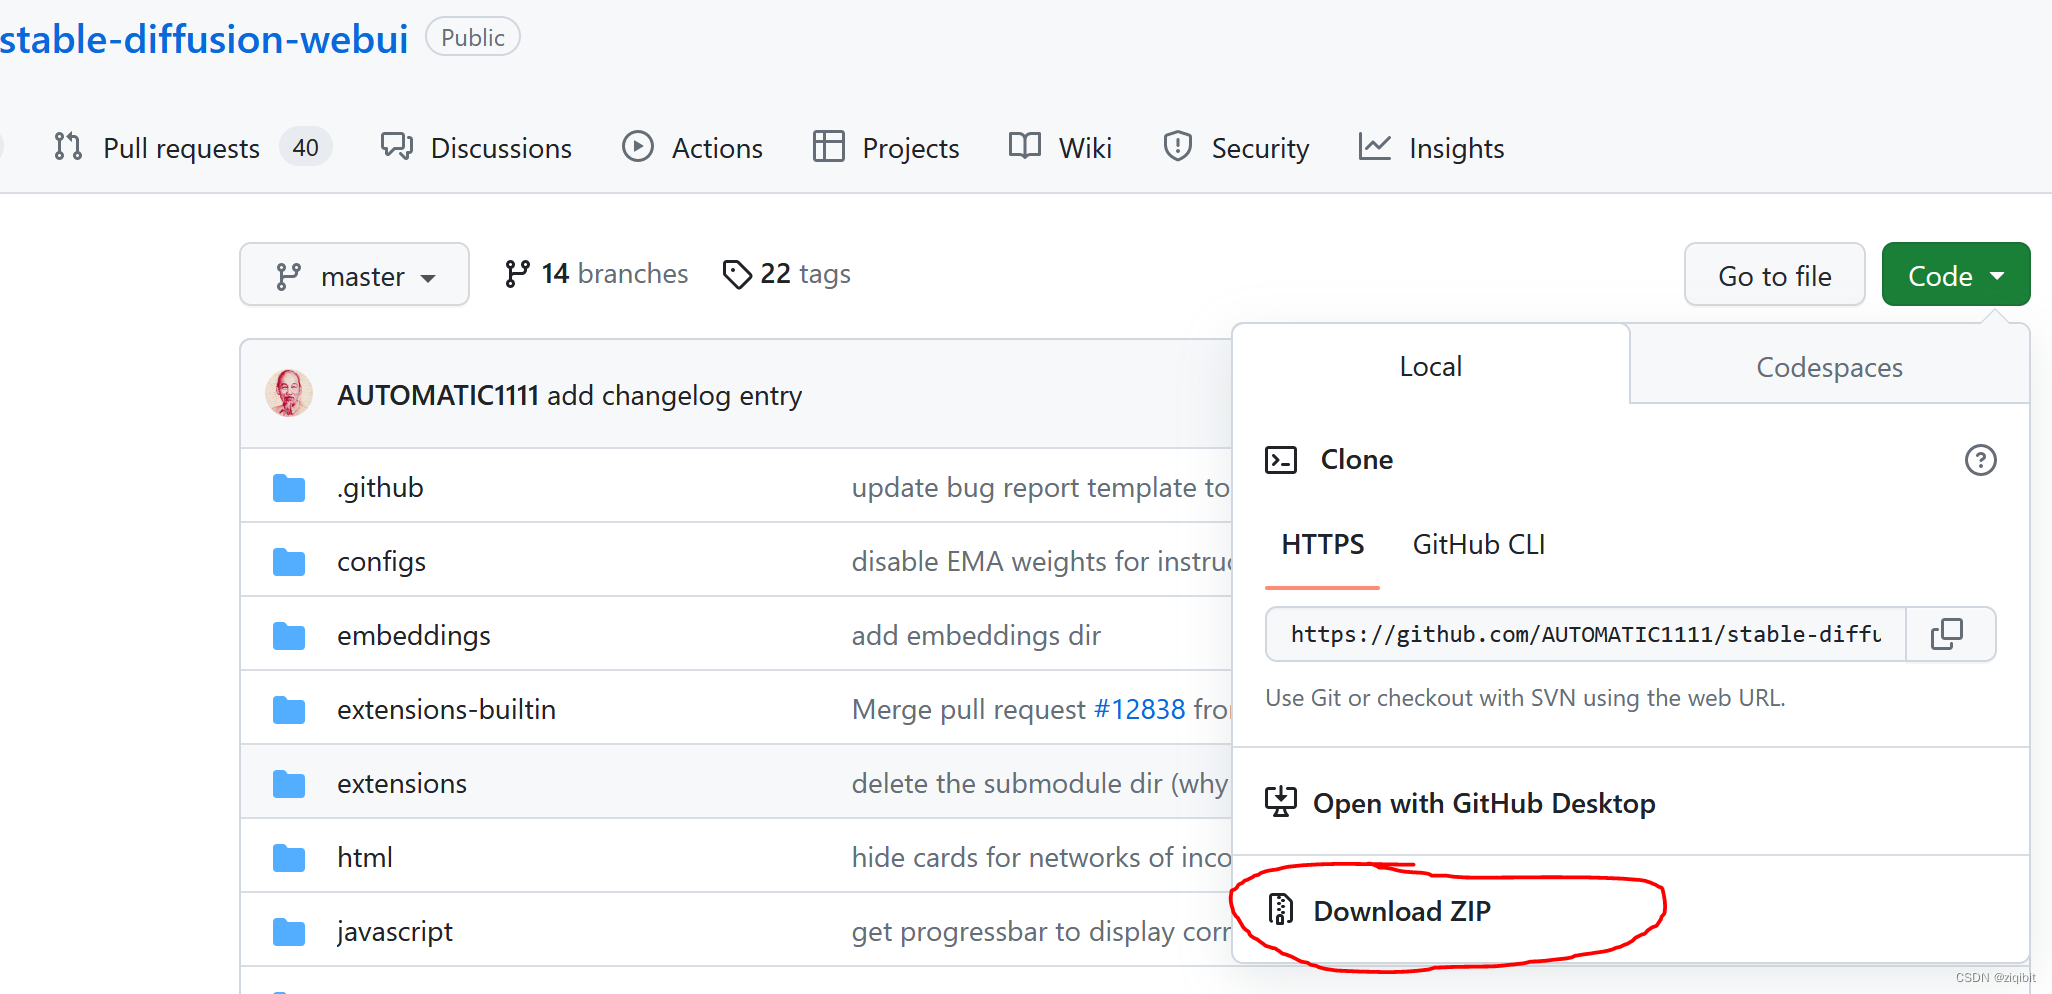Click the tags label icon

tap(737, 274)
